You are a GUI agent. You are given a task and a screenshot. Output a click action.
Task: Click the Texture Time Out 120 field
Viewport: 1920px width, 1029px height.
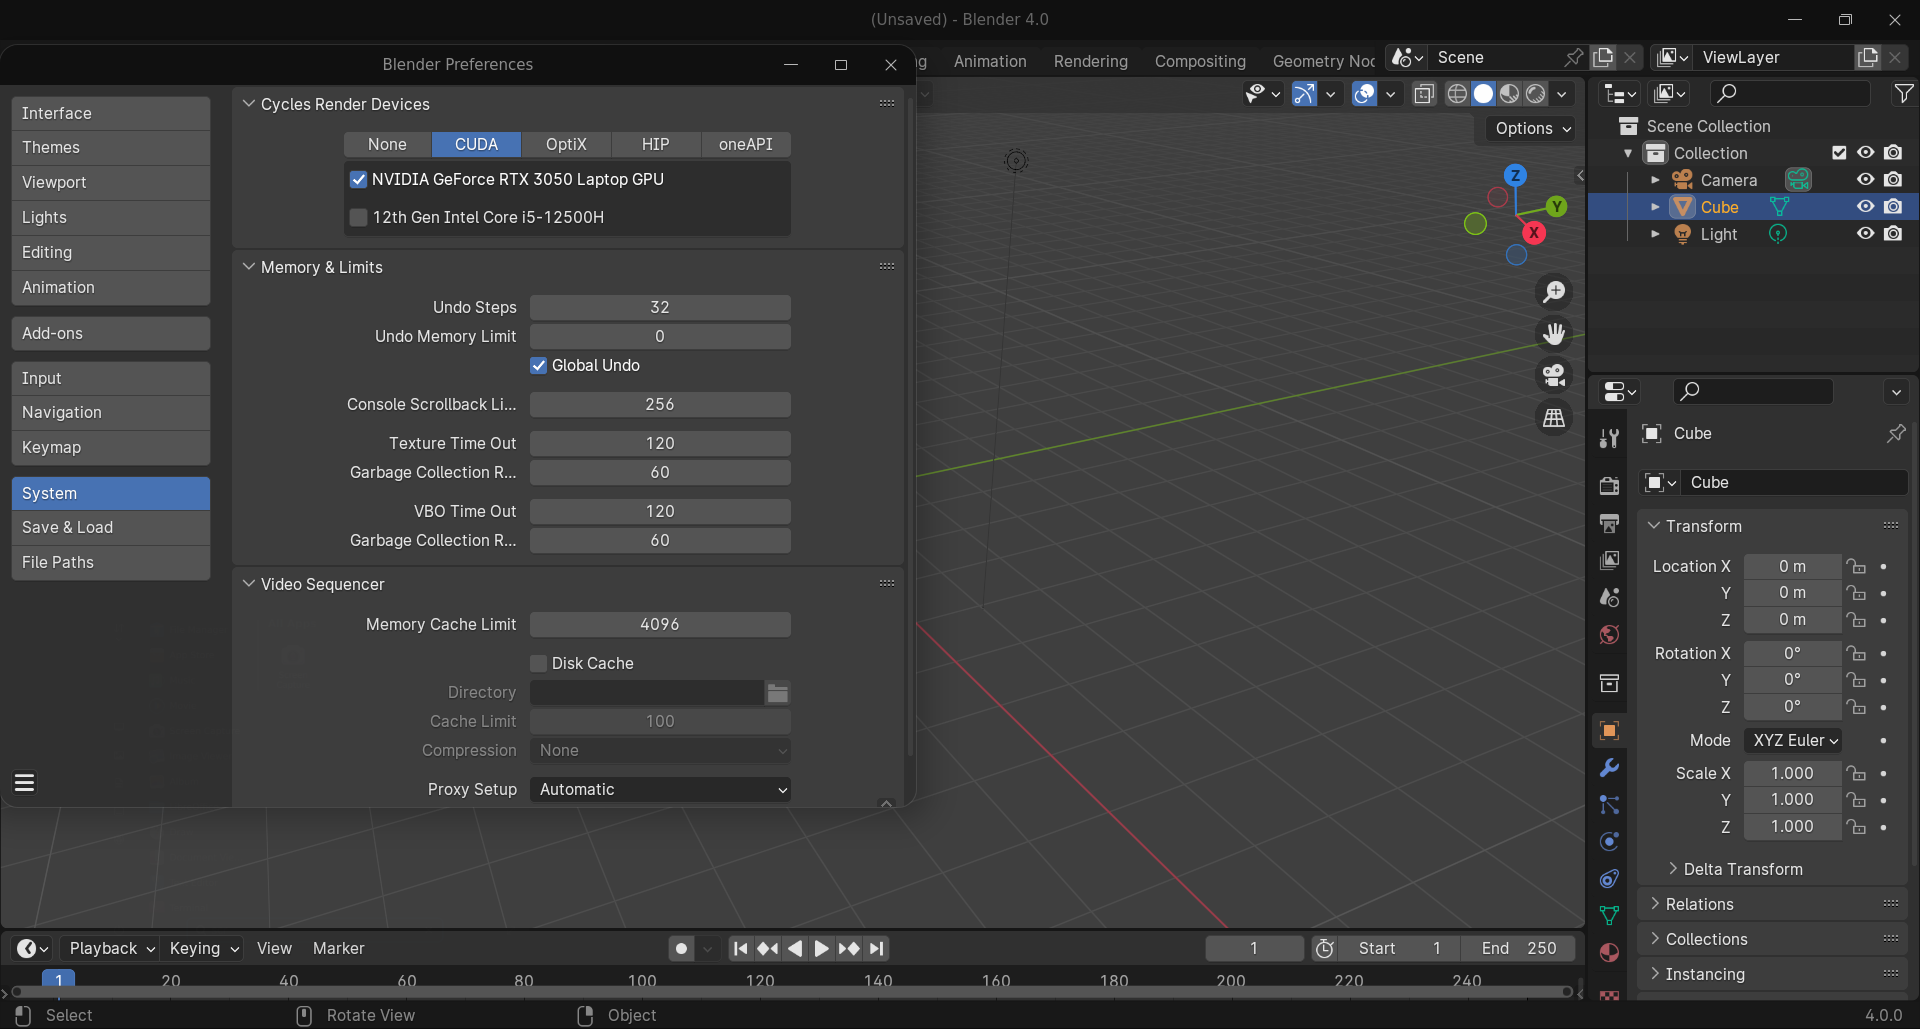pos(660,443)
